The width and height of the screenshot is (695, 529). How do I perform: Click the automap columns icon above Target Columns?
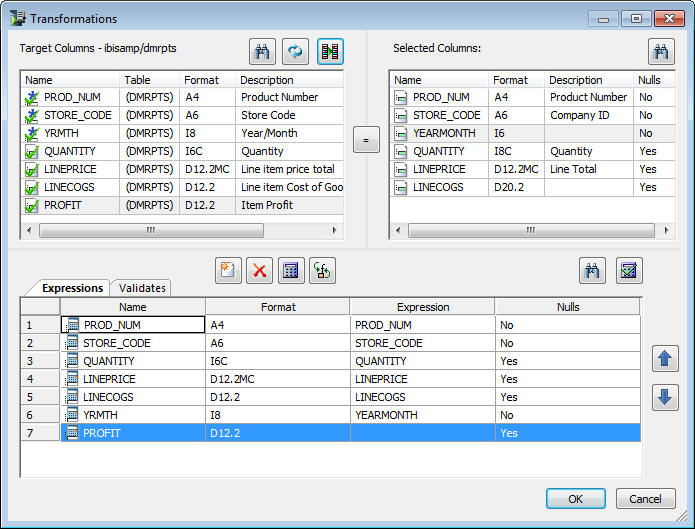tap(330, 51)
